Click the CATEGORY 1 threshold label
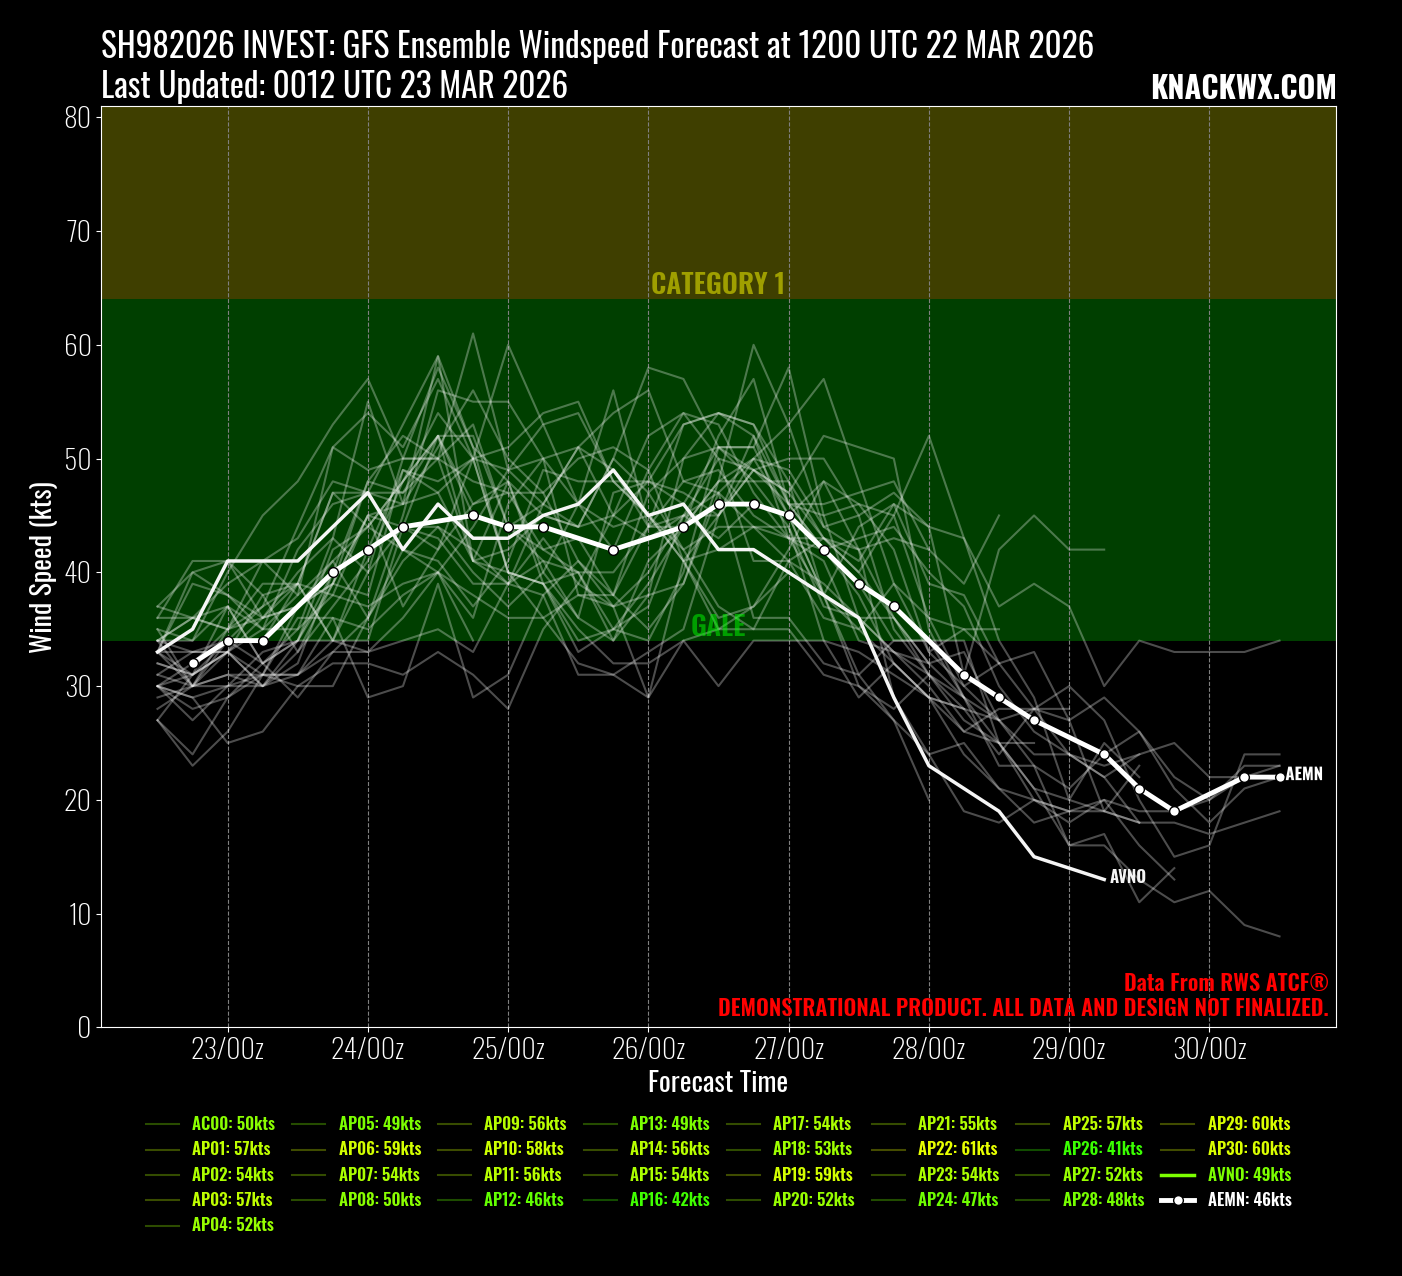This screenshot has width=1402, height=1276. pos(718,284)
